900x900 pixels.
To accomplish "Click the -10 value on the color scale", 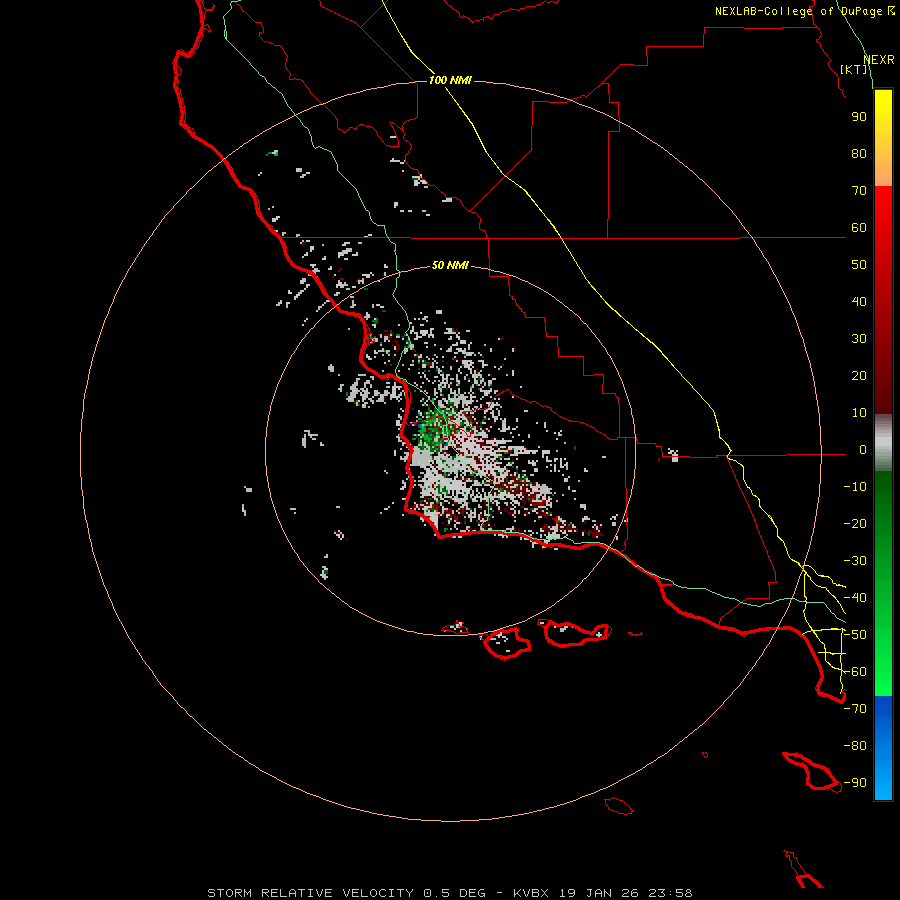I will click(855, 487).
